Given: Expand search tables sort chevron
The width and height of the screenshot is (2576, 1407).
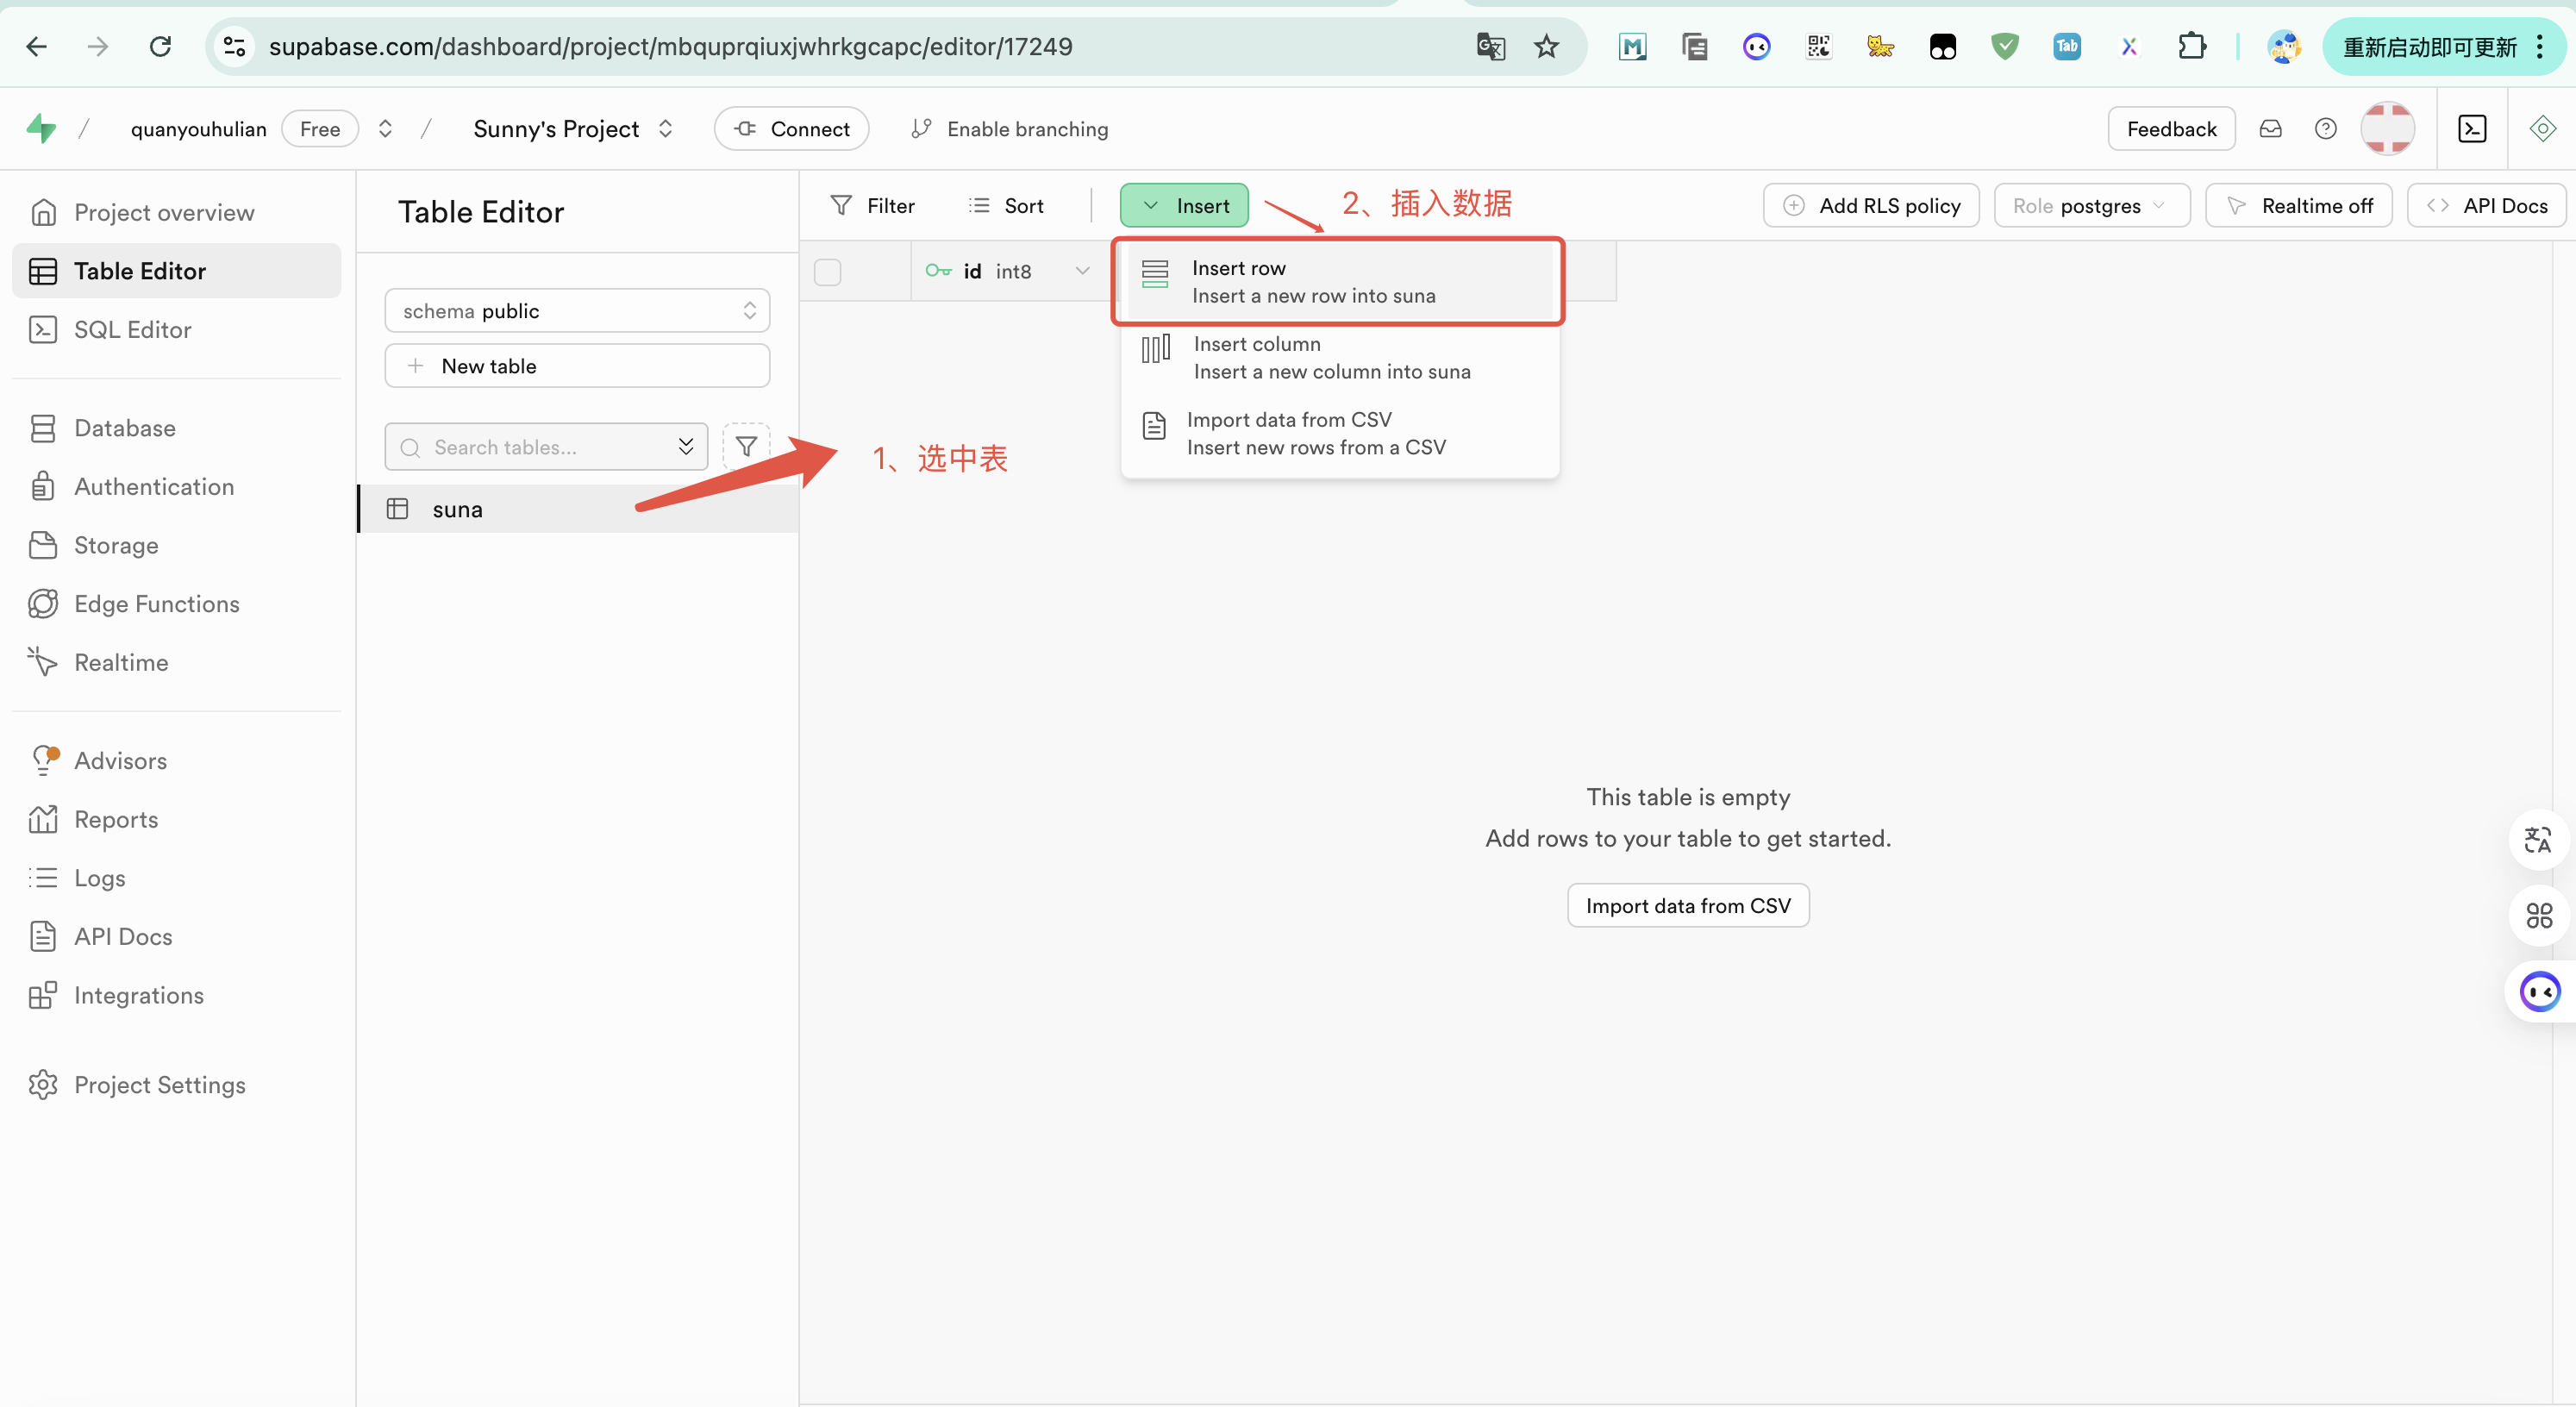Looking at the screenshot, I should [x=686, y=447].
